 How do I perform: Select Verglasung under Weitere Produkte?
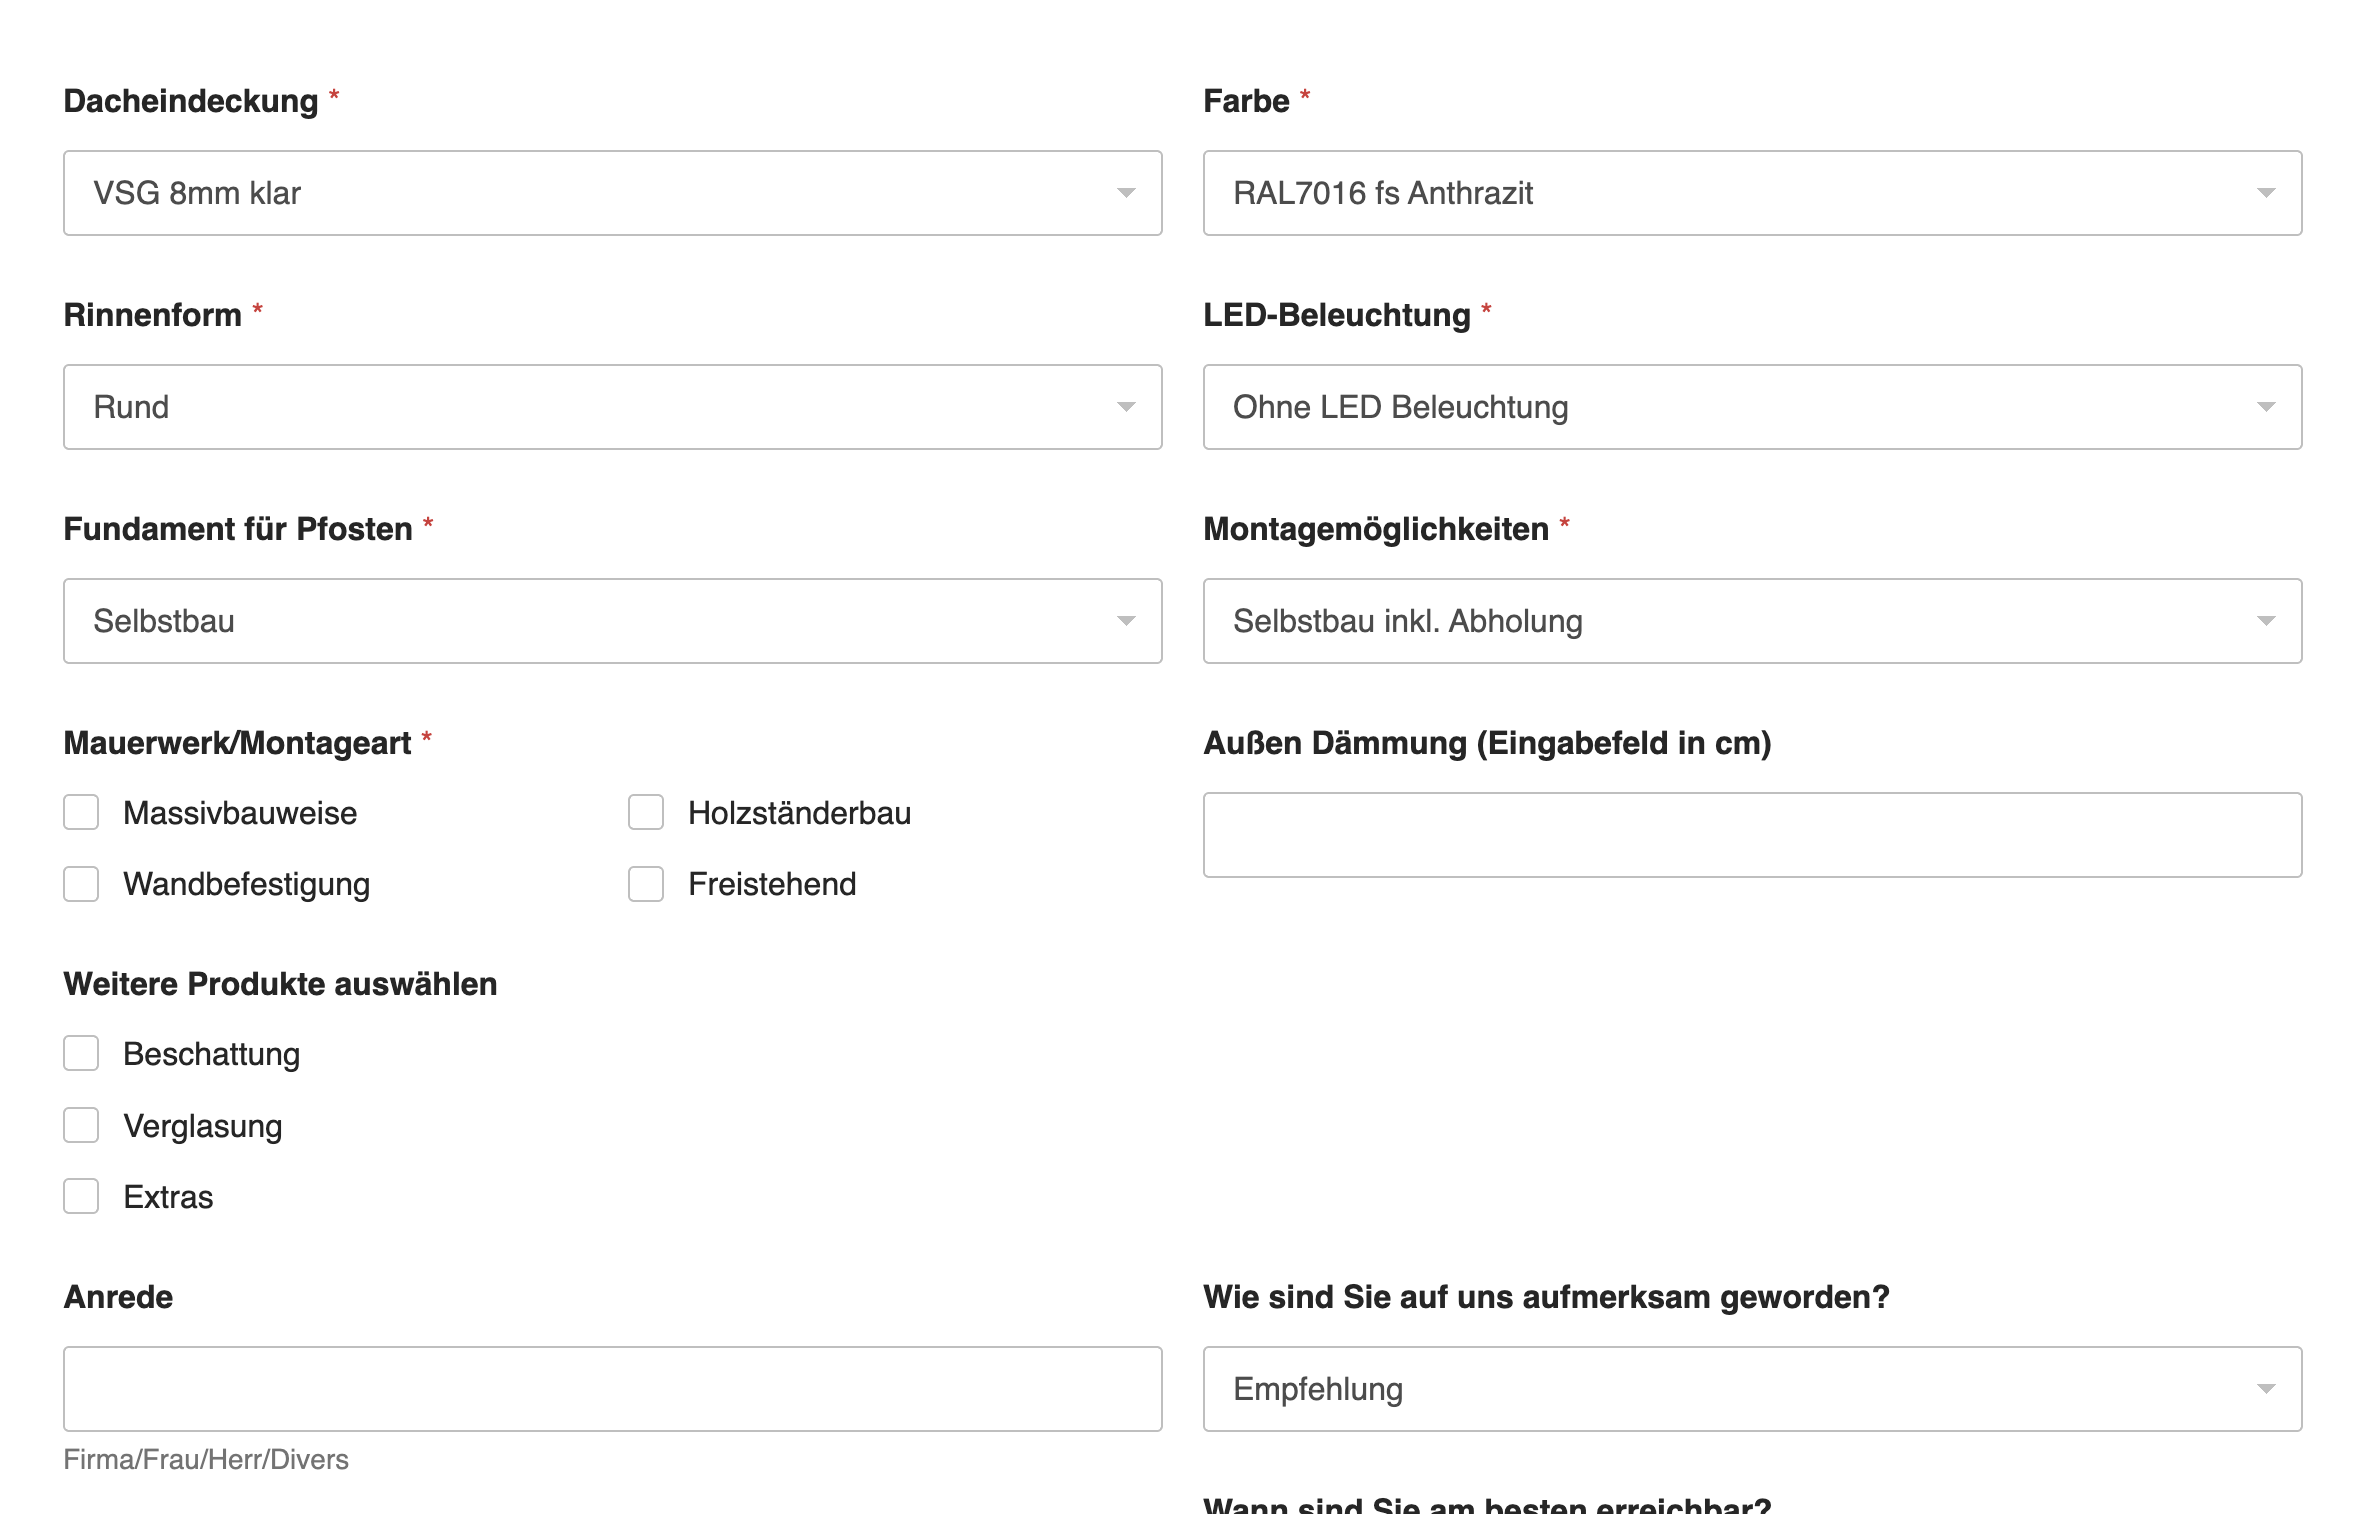81,1125
